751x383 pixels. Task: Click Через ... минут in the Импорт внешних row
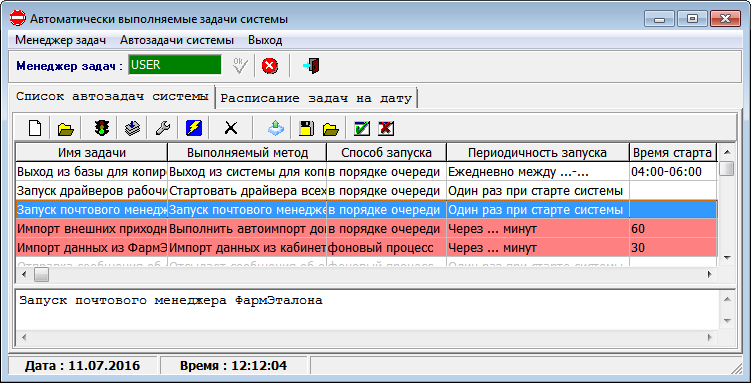coord(537,229)
